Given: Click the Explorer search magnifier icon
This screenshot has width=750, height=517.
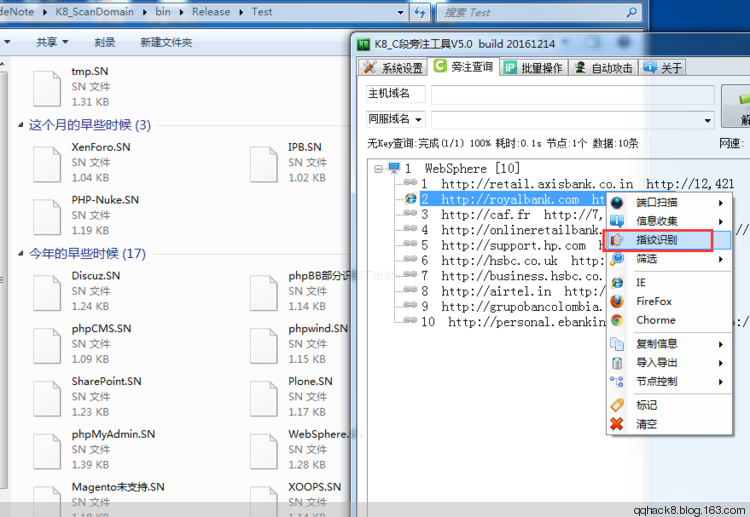Looking at the screenshot, I should [631, 12].
